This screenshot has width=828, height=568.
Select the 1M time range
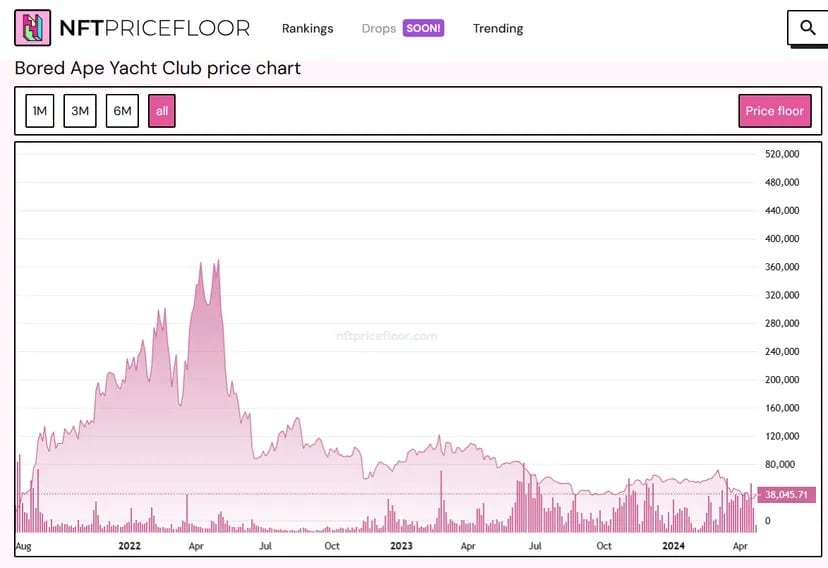(x=40, y=111)
